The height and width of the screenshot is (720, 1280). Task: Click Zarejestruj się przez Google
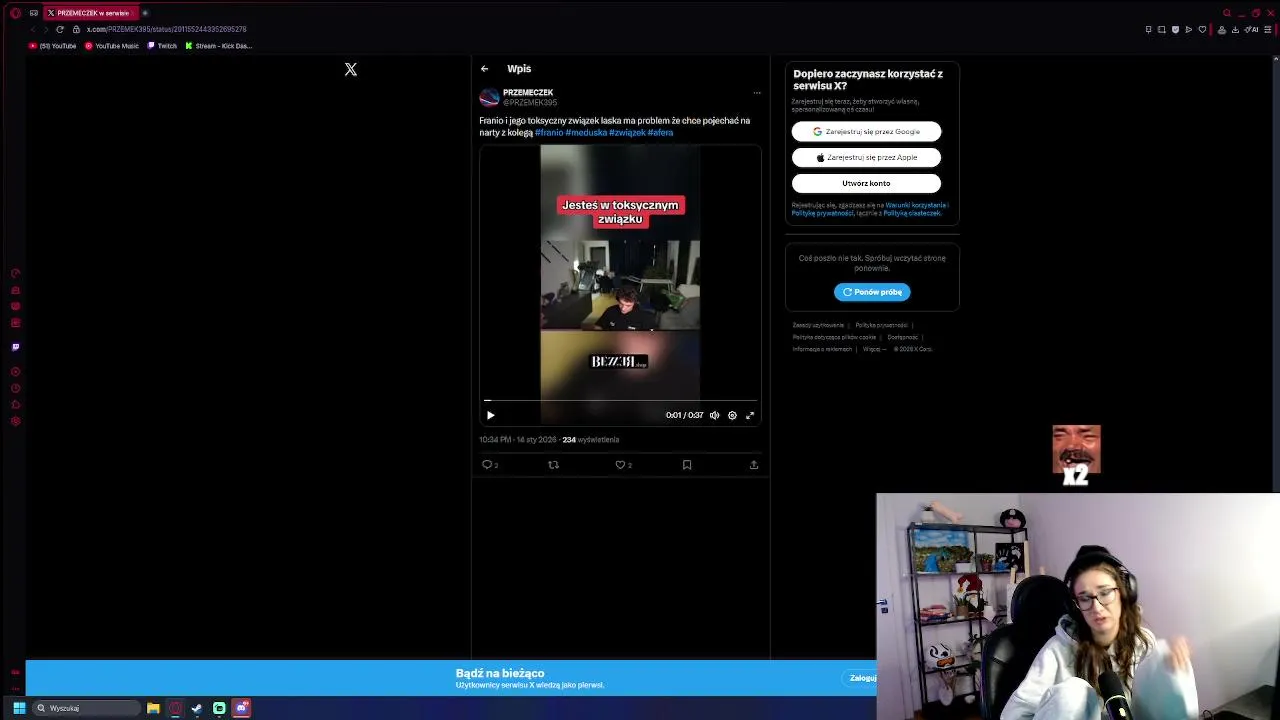pyautogui.click(x=866, y=131)
